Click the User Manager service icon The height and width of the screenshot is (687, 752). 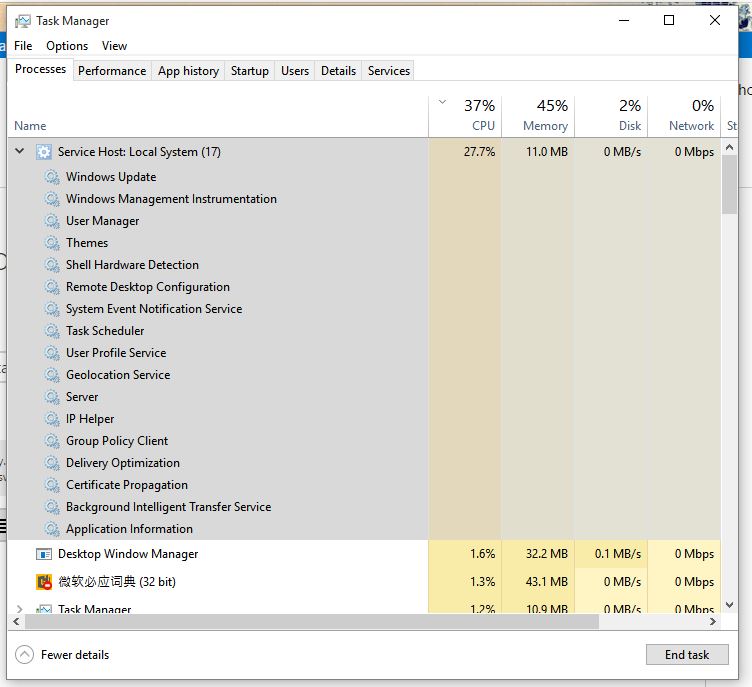coord(52,221)
